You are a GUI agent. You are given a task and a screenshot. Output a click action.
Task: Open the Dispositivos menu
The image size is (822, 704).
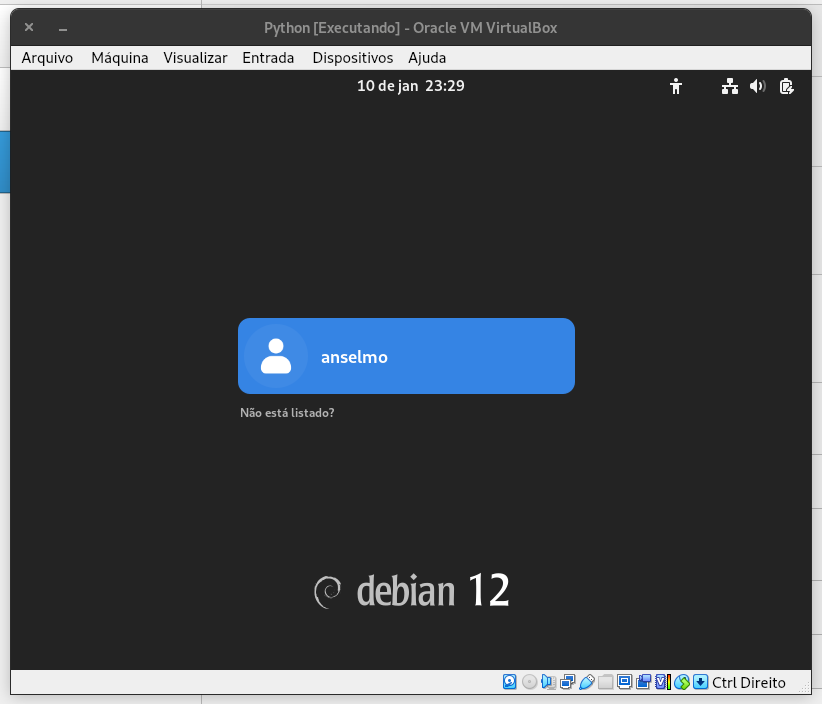point(352,58)
